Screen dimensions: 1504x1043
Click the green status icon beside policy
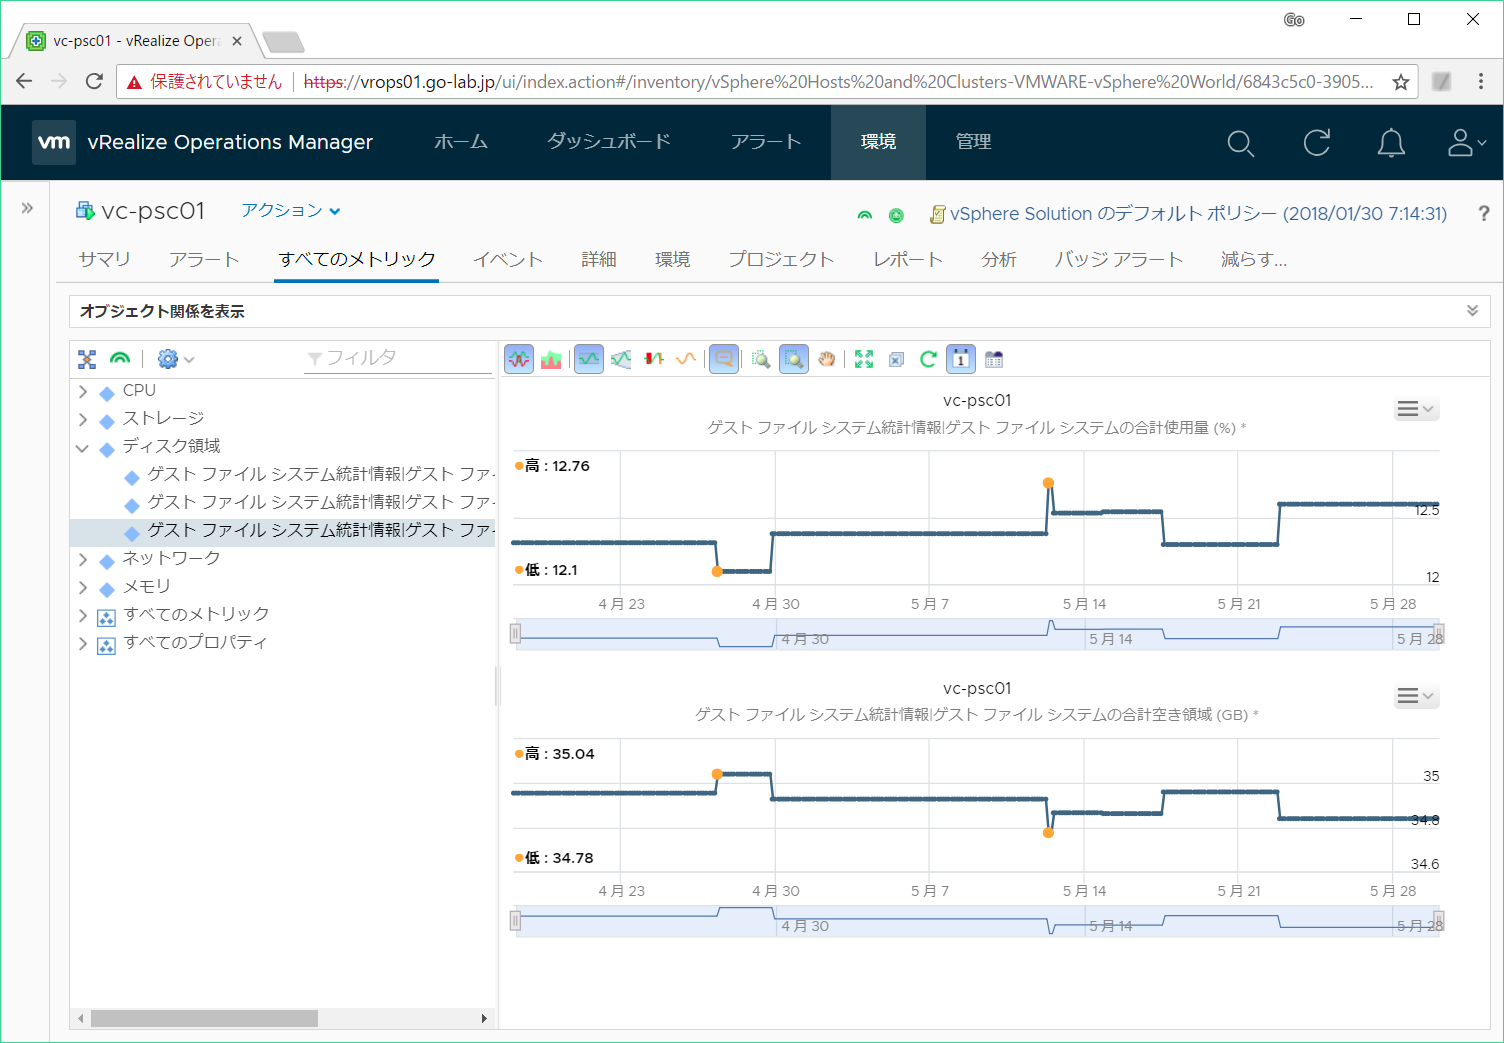click(x=896, y=215)
